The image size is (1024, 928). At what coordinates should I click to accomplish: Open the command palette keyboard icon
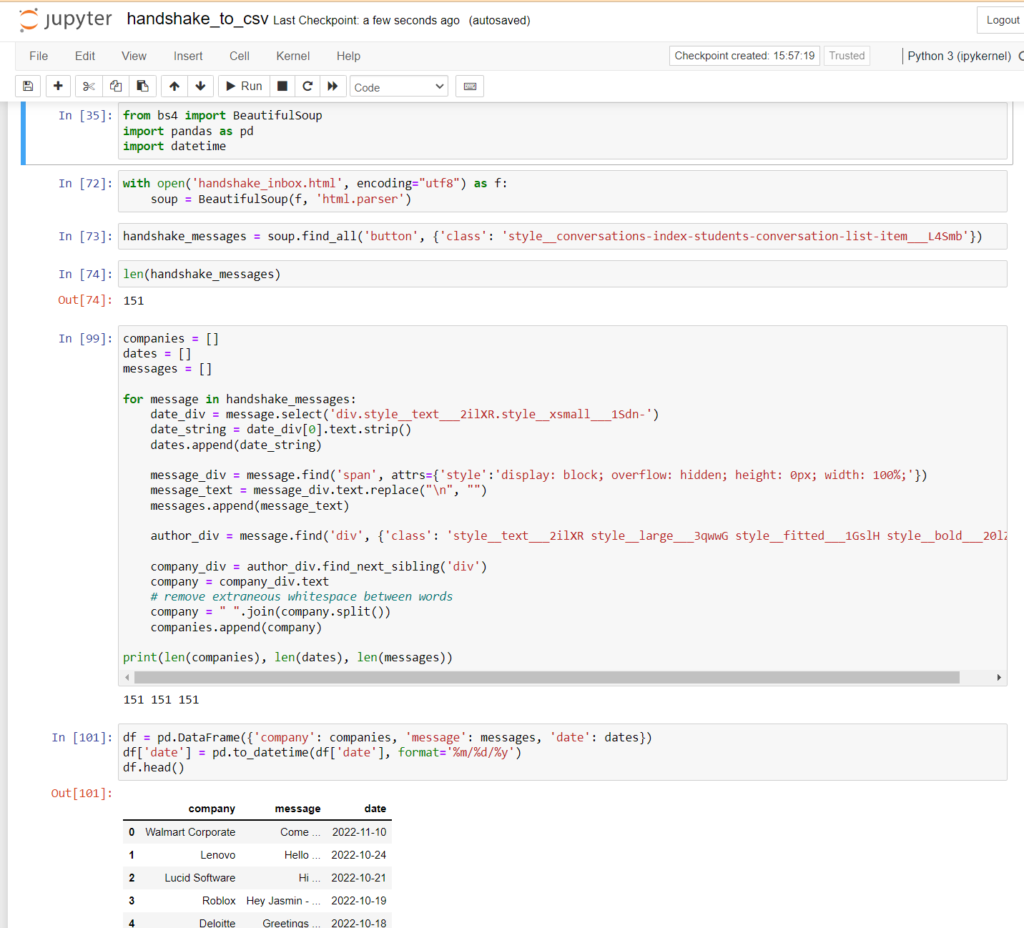pos(469,87)
